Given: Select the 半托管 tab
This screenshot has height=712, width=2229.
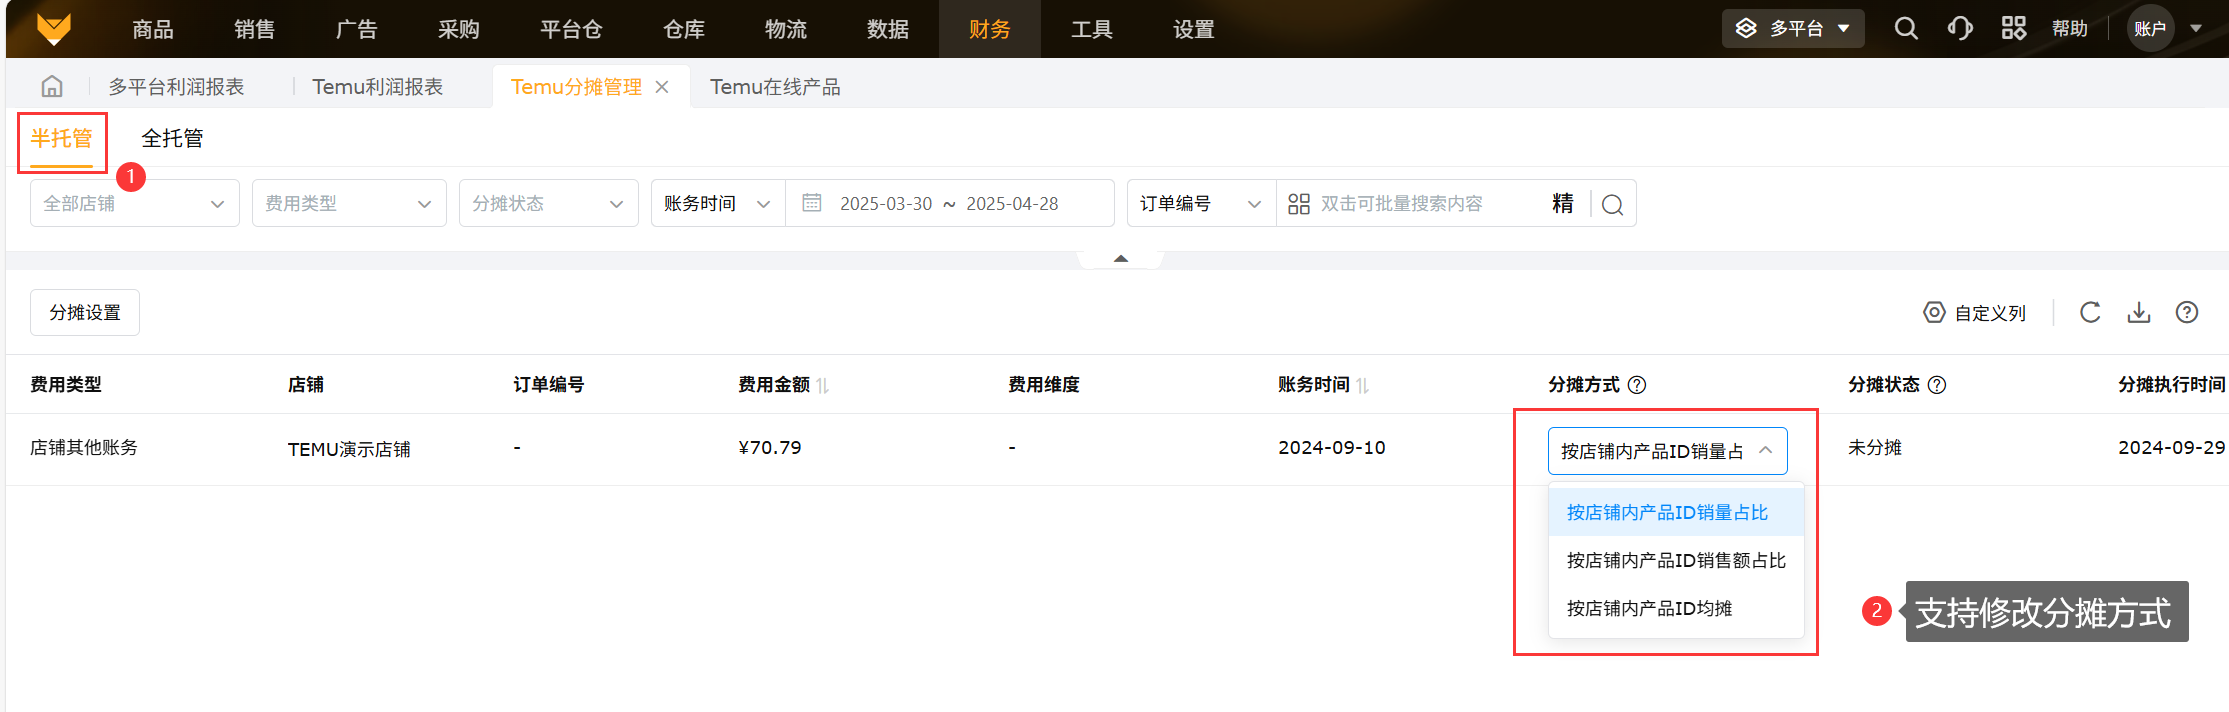Looking at the screenshot, I should coord(61,139).
